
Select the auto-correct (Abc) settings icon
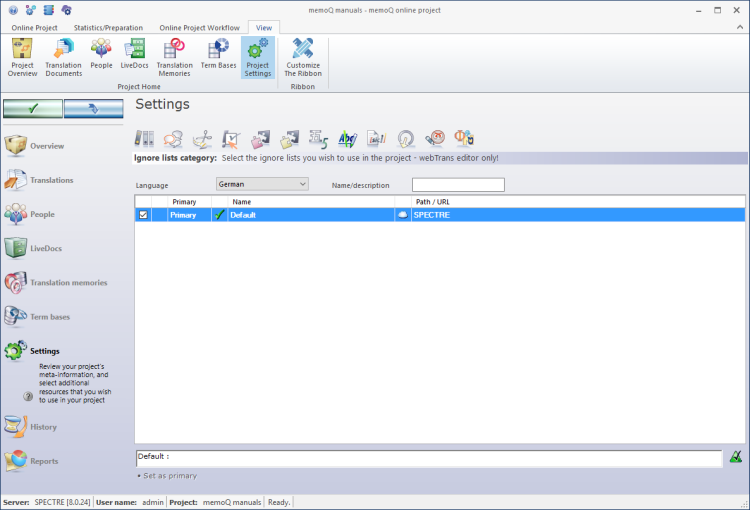coord(347,139)
